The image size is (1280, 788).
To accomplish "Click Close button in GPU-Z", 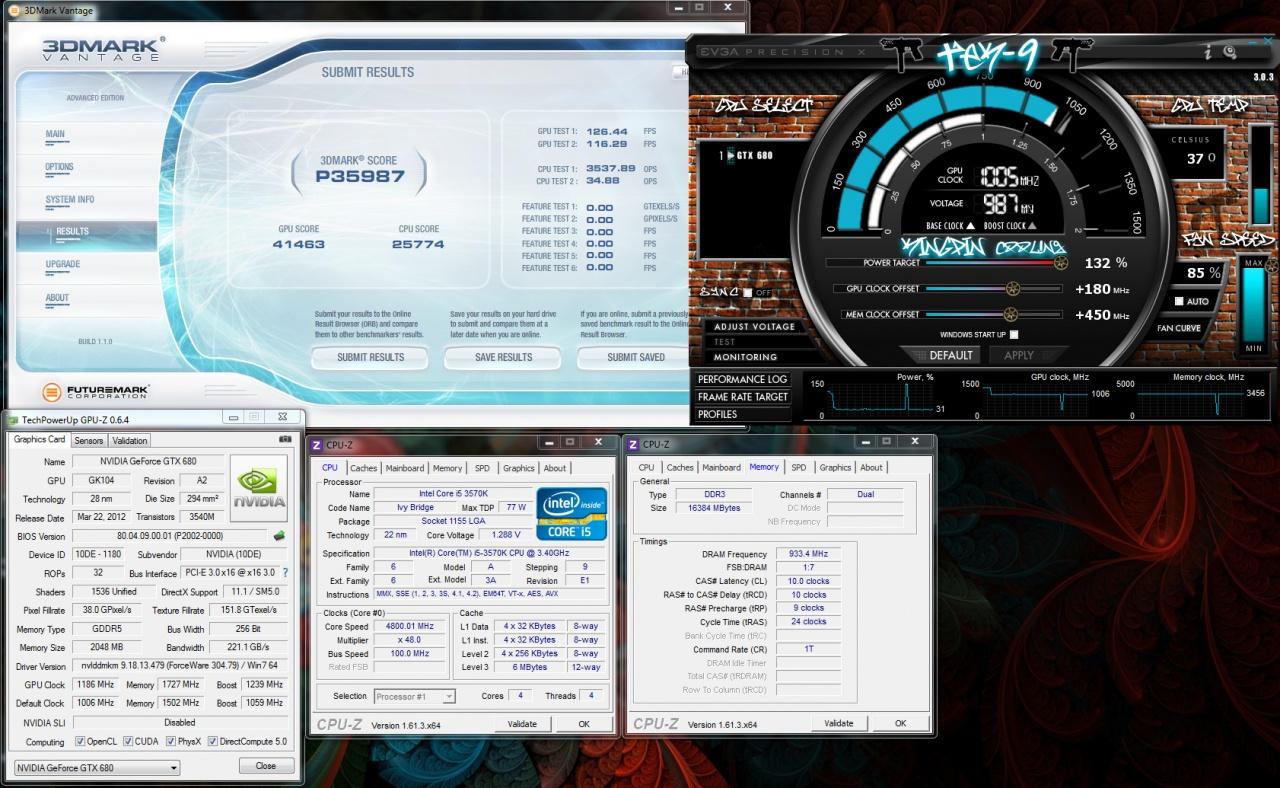I will [265, 766].
